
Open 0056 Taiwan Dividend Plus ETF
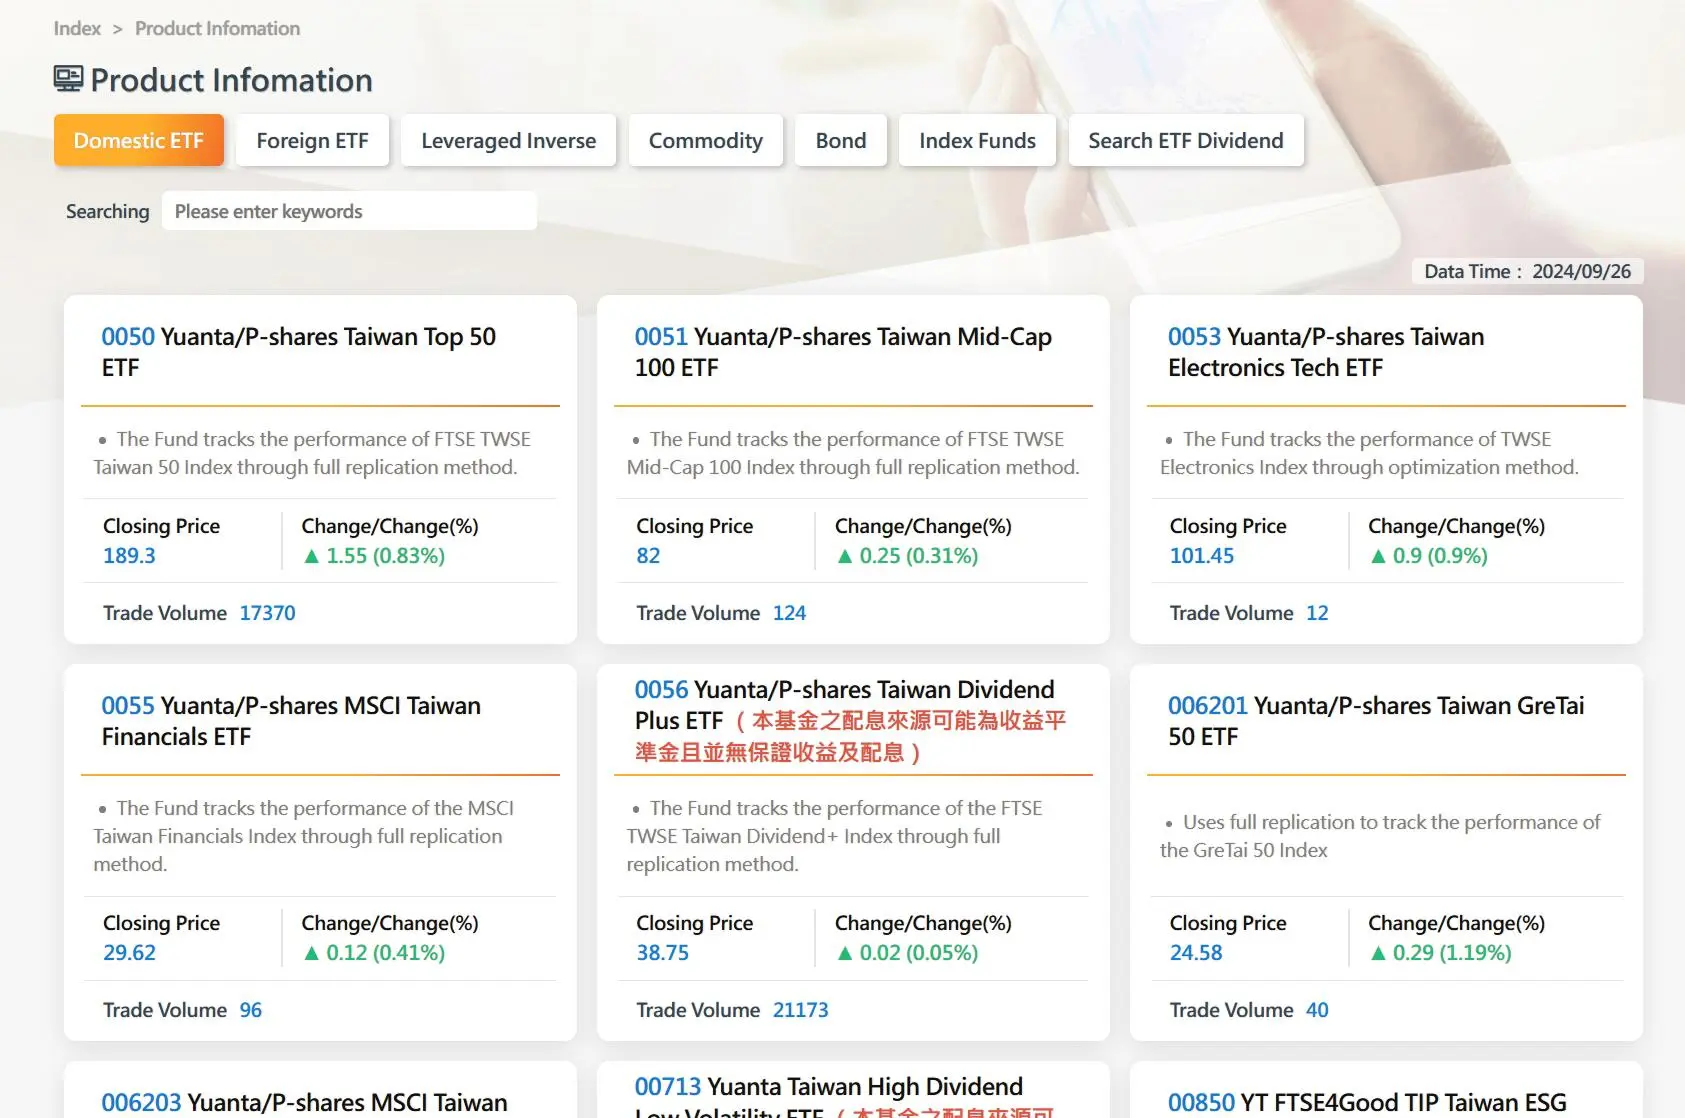click(x=851, y=720)
